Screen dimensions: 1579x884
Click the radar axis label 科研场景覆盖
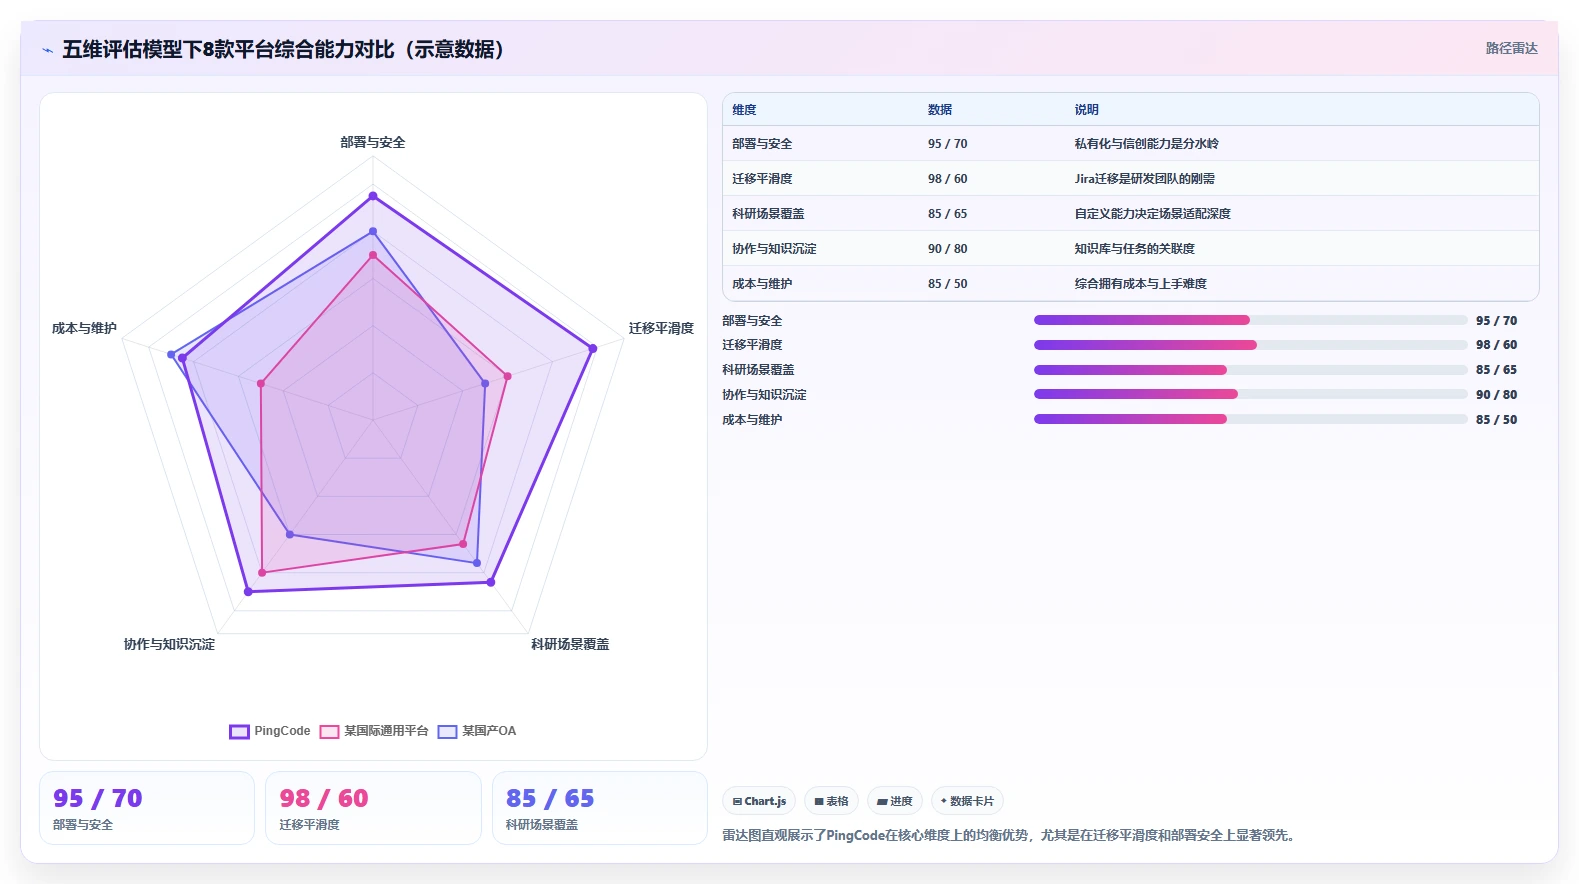click(x=570, y=645)
